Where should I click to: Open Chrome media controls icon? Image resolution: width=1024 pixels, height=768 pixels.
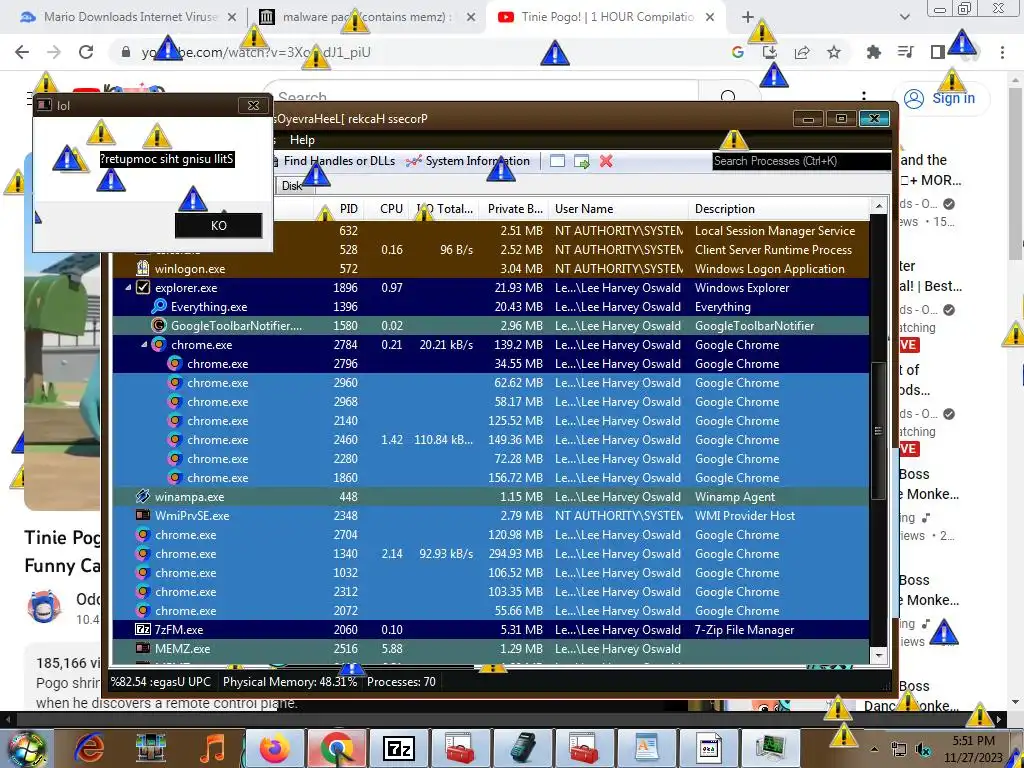[x=906, y=52]
